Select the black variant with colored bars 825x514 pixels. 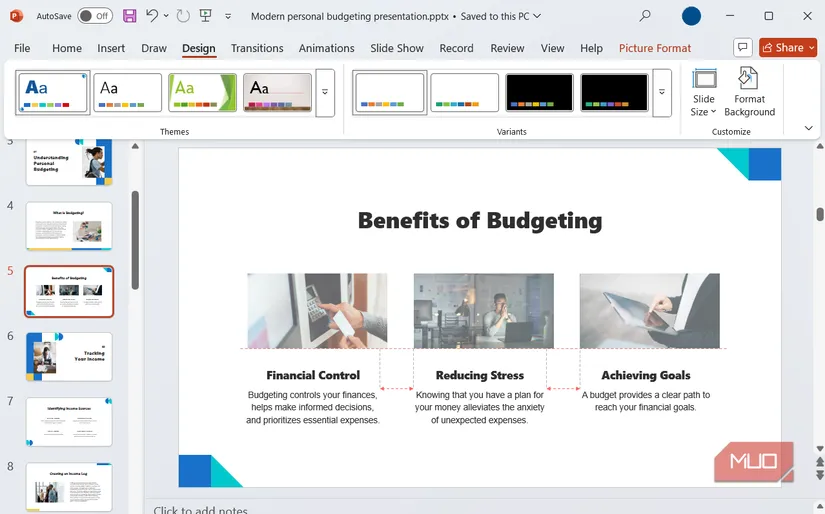pyautogui.click(x=540, y=92)
